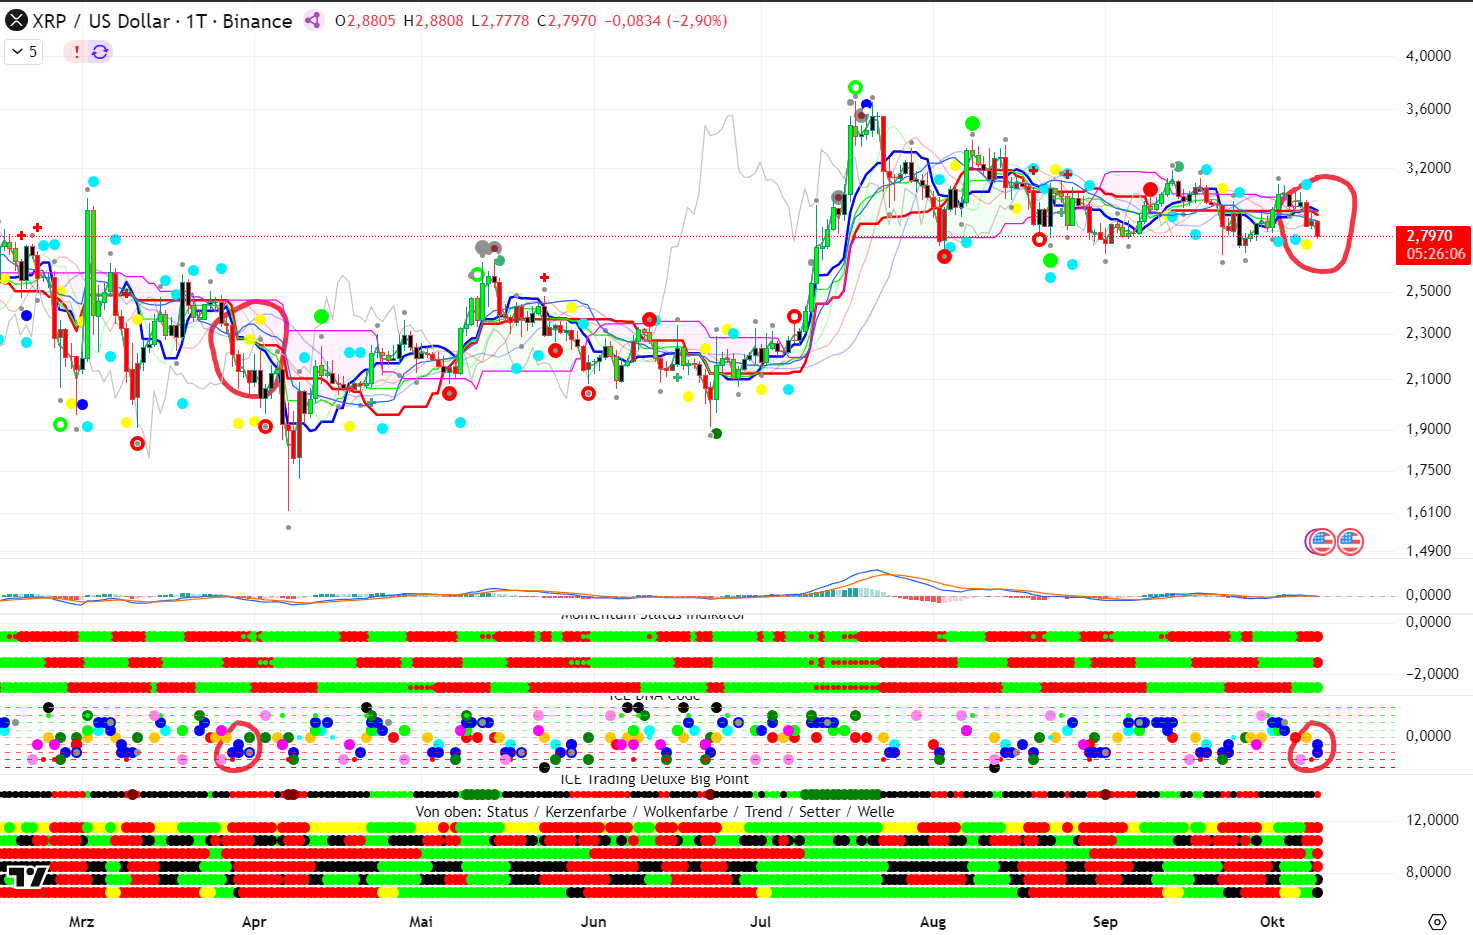
Task: Click the green circle marker at July price peak
Action: coord(855,88)
